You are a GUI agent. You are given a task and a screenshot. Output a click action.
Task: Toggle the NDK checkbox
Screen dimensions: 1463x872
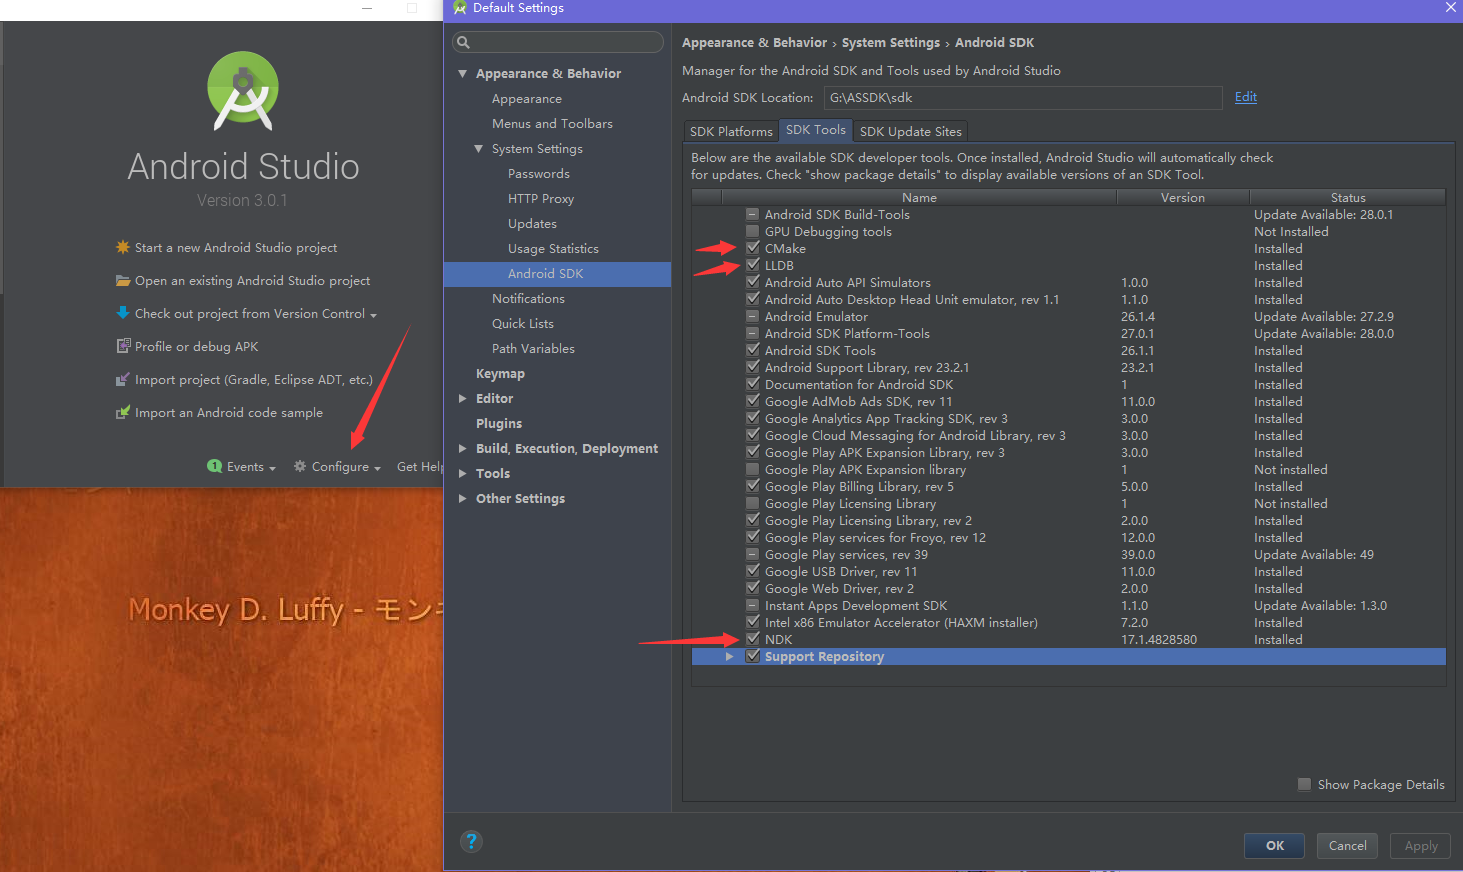click(x=752, y=639)
